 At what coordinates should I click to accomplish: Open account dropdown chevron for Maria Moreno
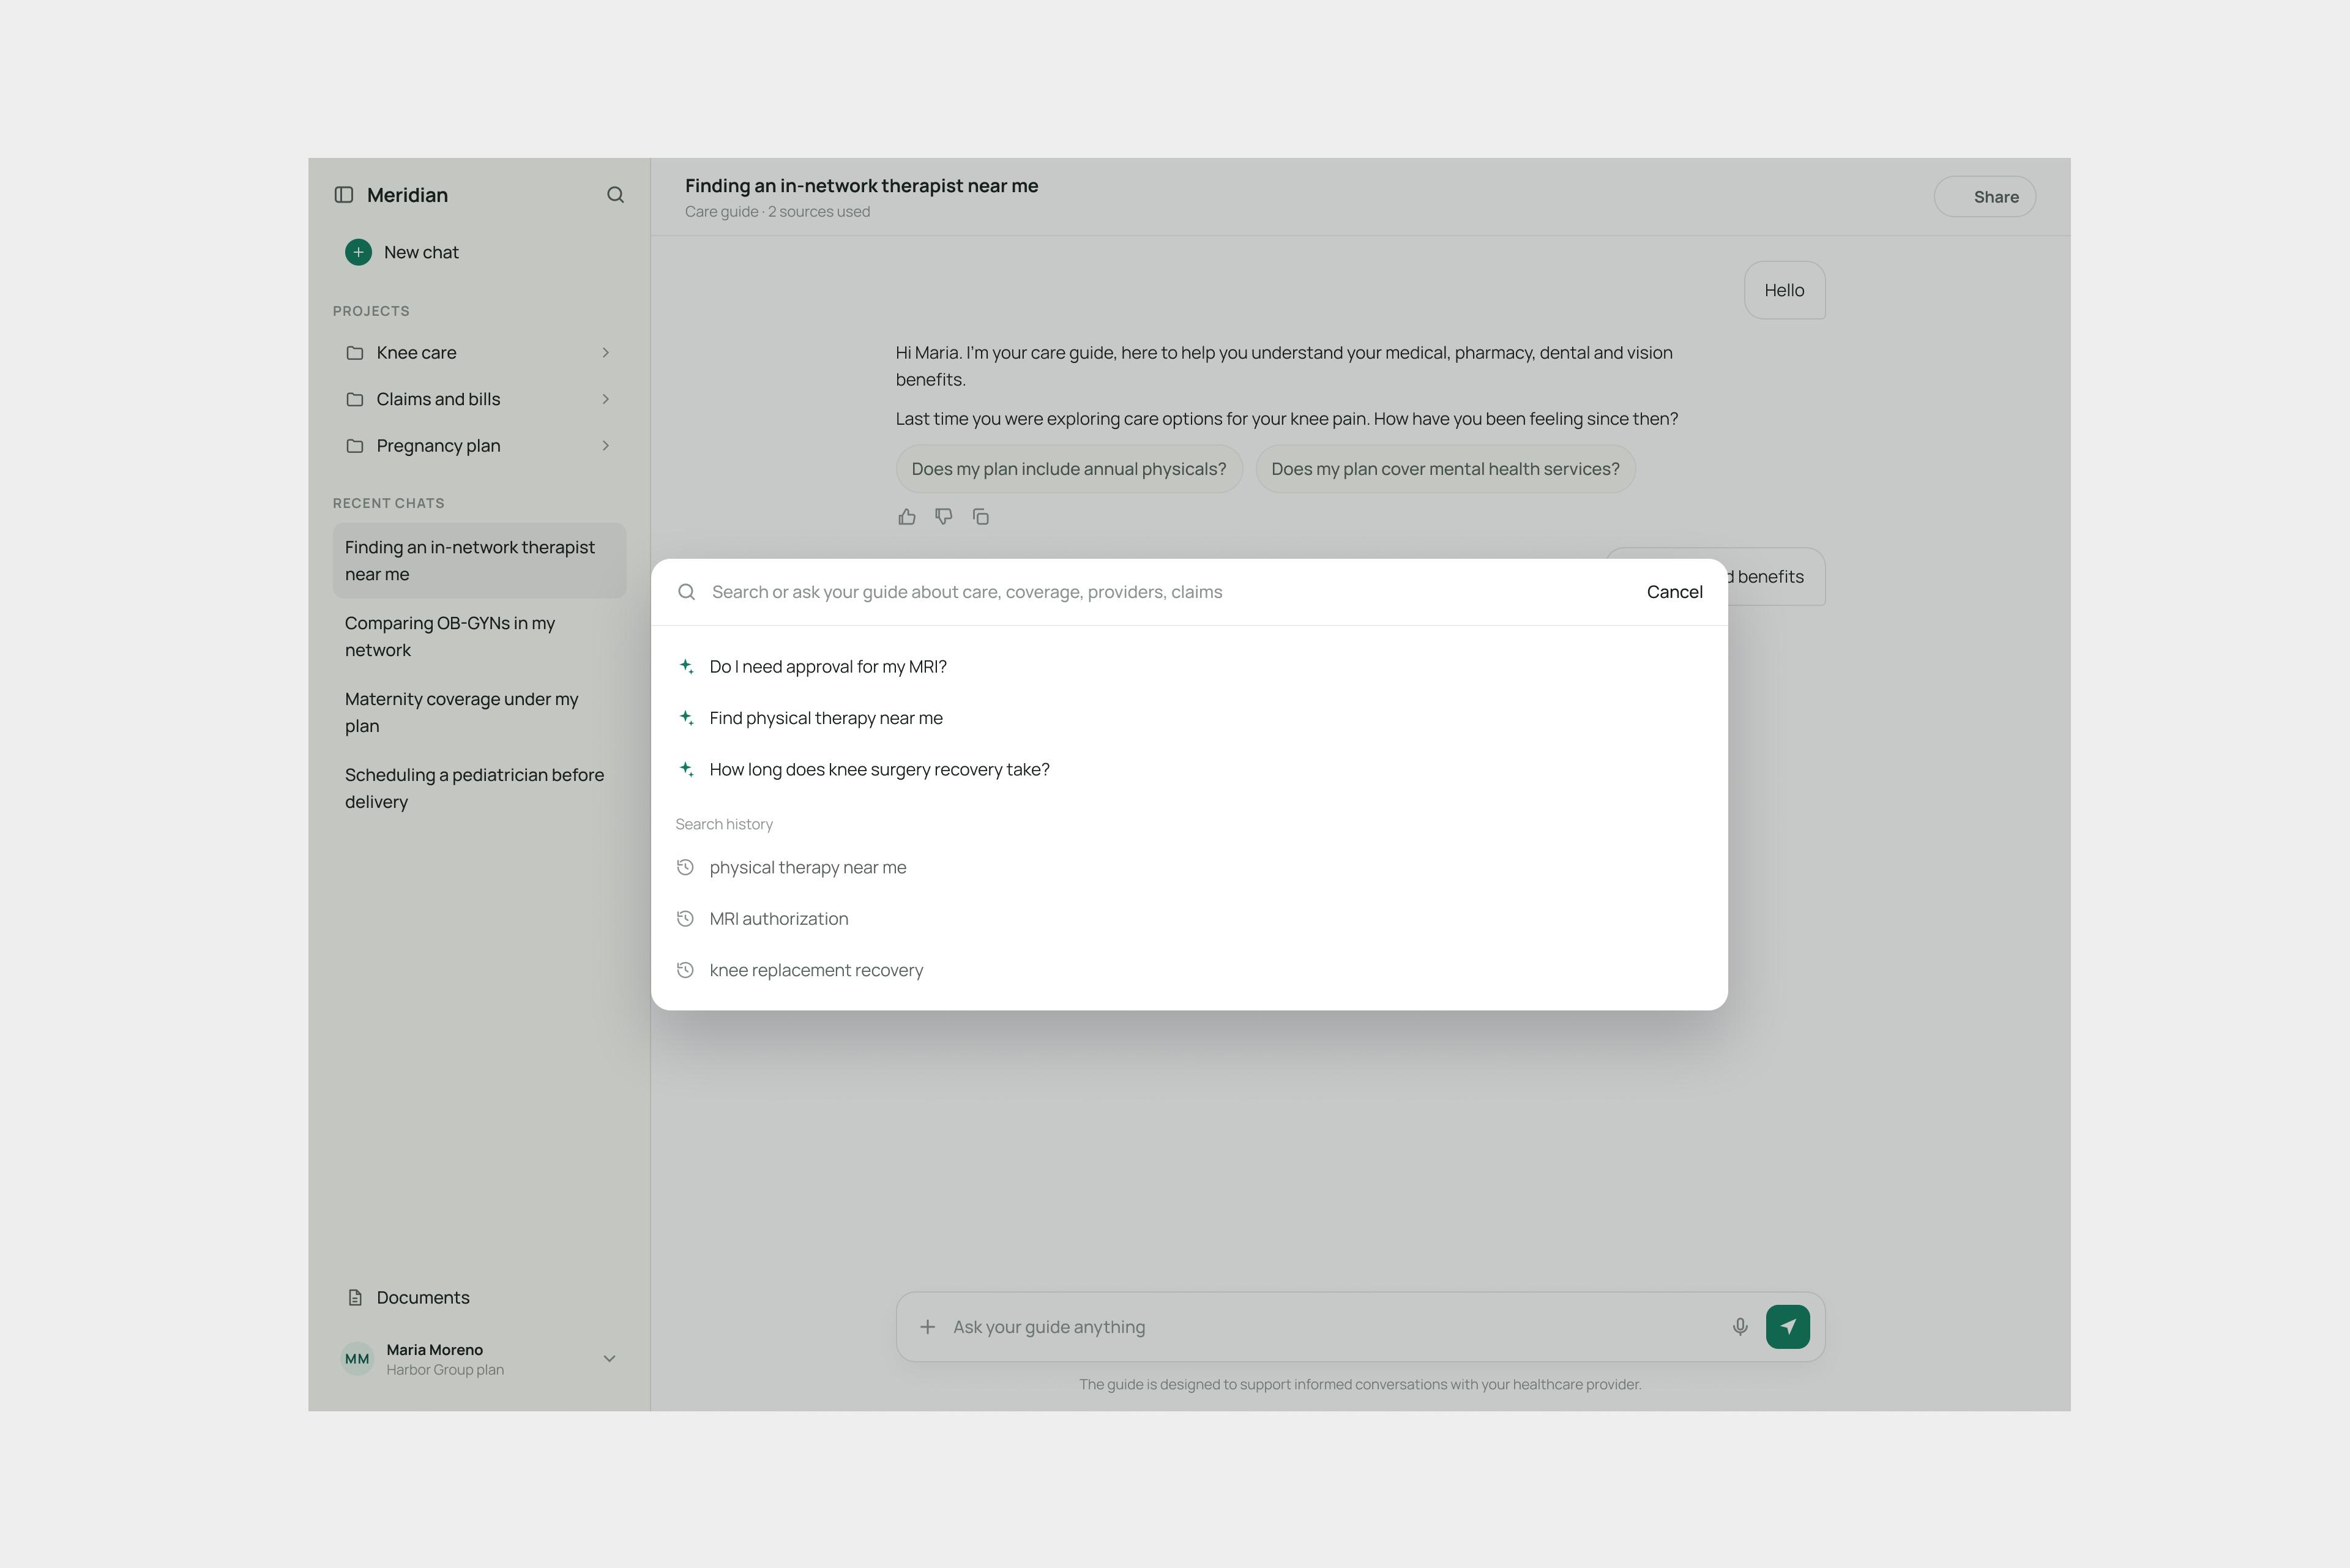coord(609,1359)
